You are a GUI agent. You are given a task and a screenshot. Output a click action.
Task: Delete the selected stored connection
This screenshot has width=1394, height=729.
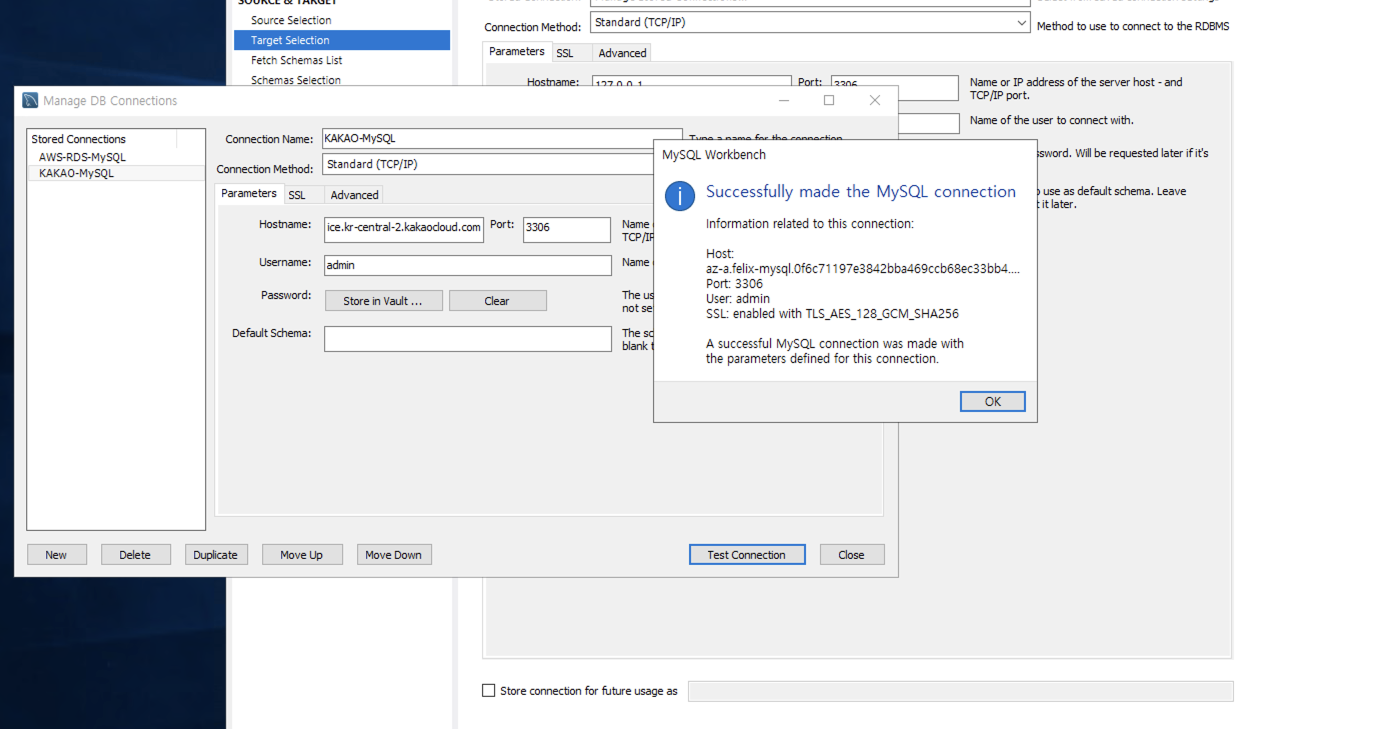136,555
